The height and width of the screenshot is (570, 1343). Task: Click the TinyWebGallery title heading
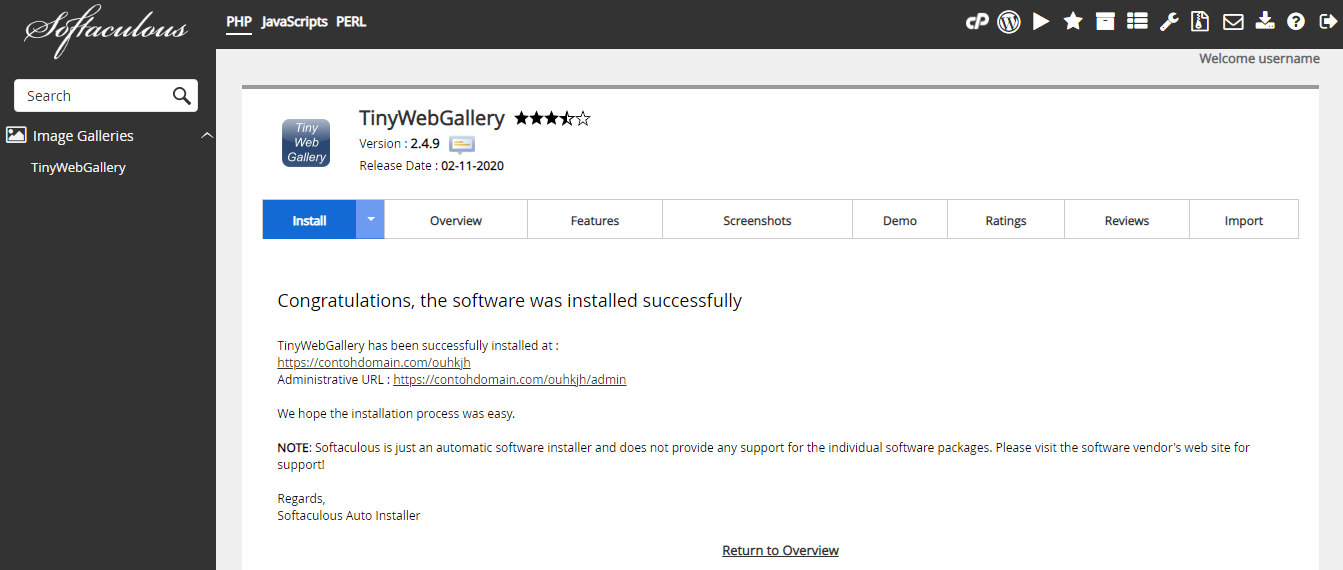432,119
